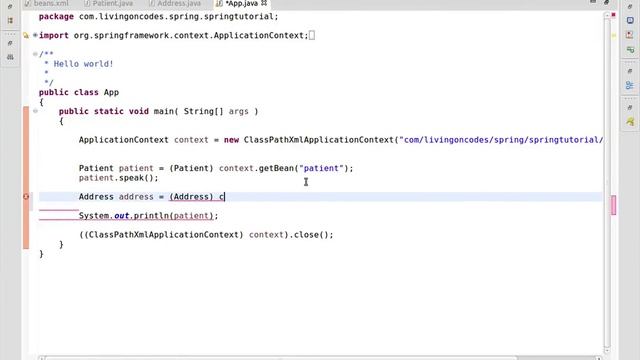Click the (Address) cast on the highlighted line

point(191,197)
